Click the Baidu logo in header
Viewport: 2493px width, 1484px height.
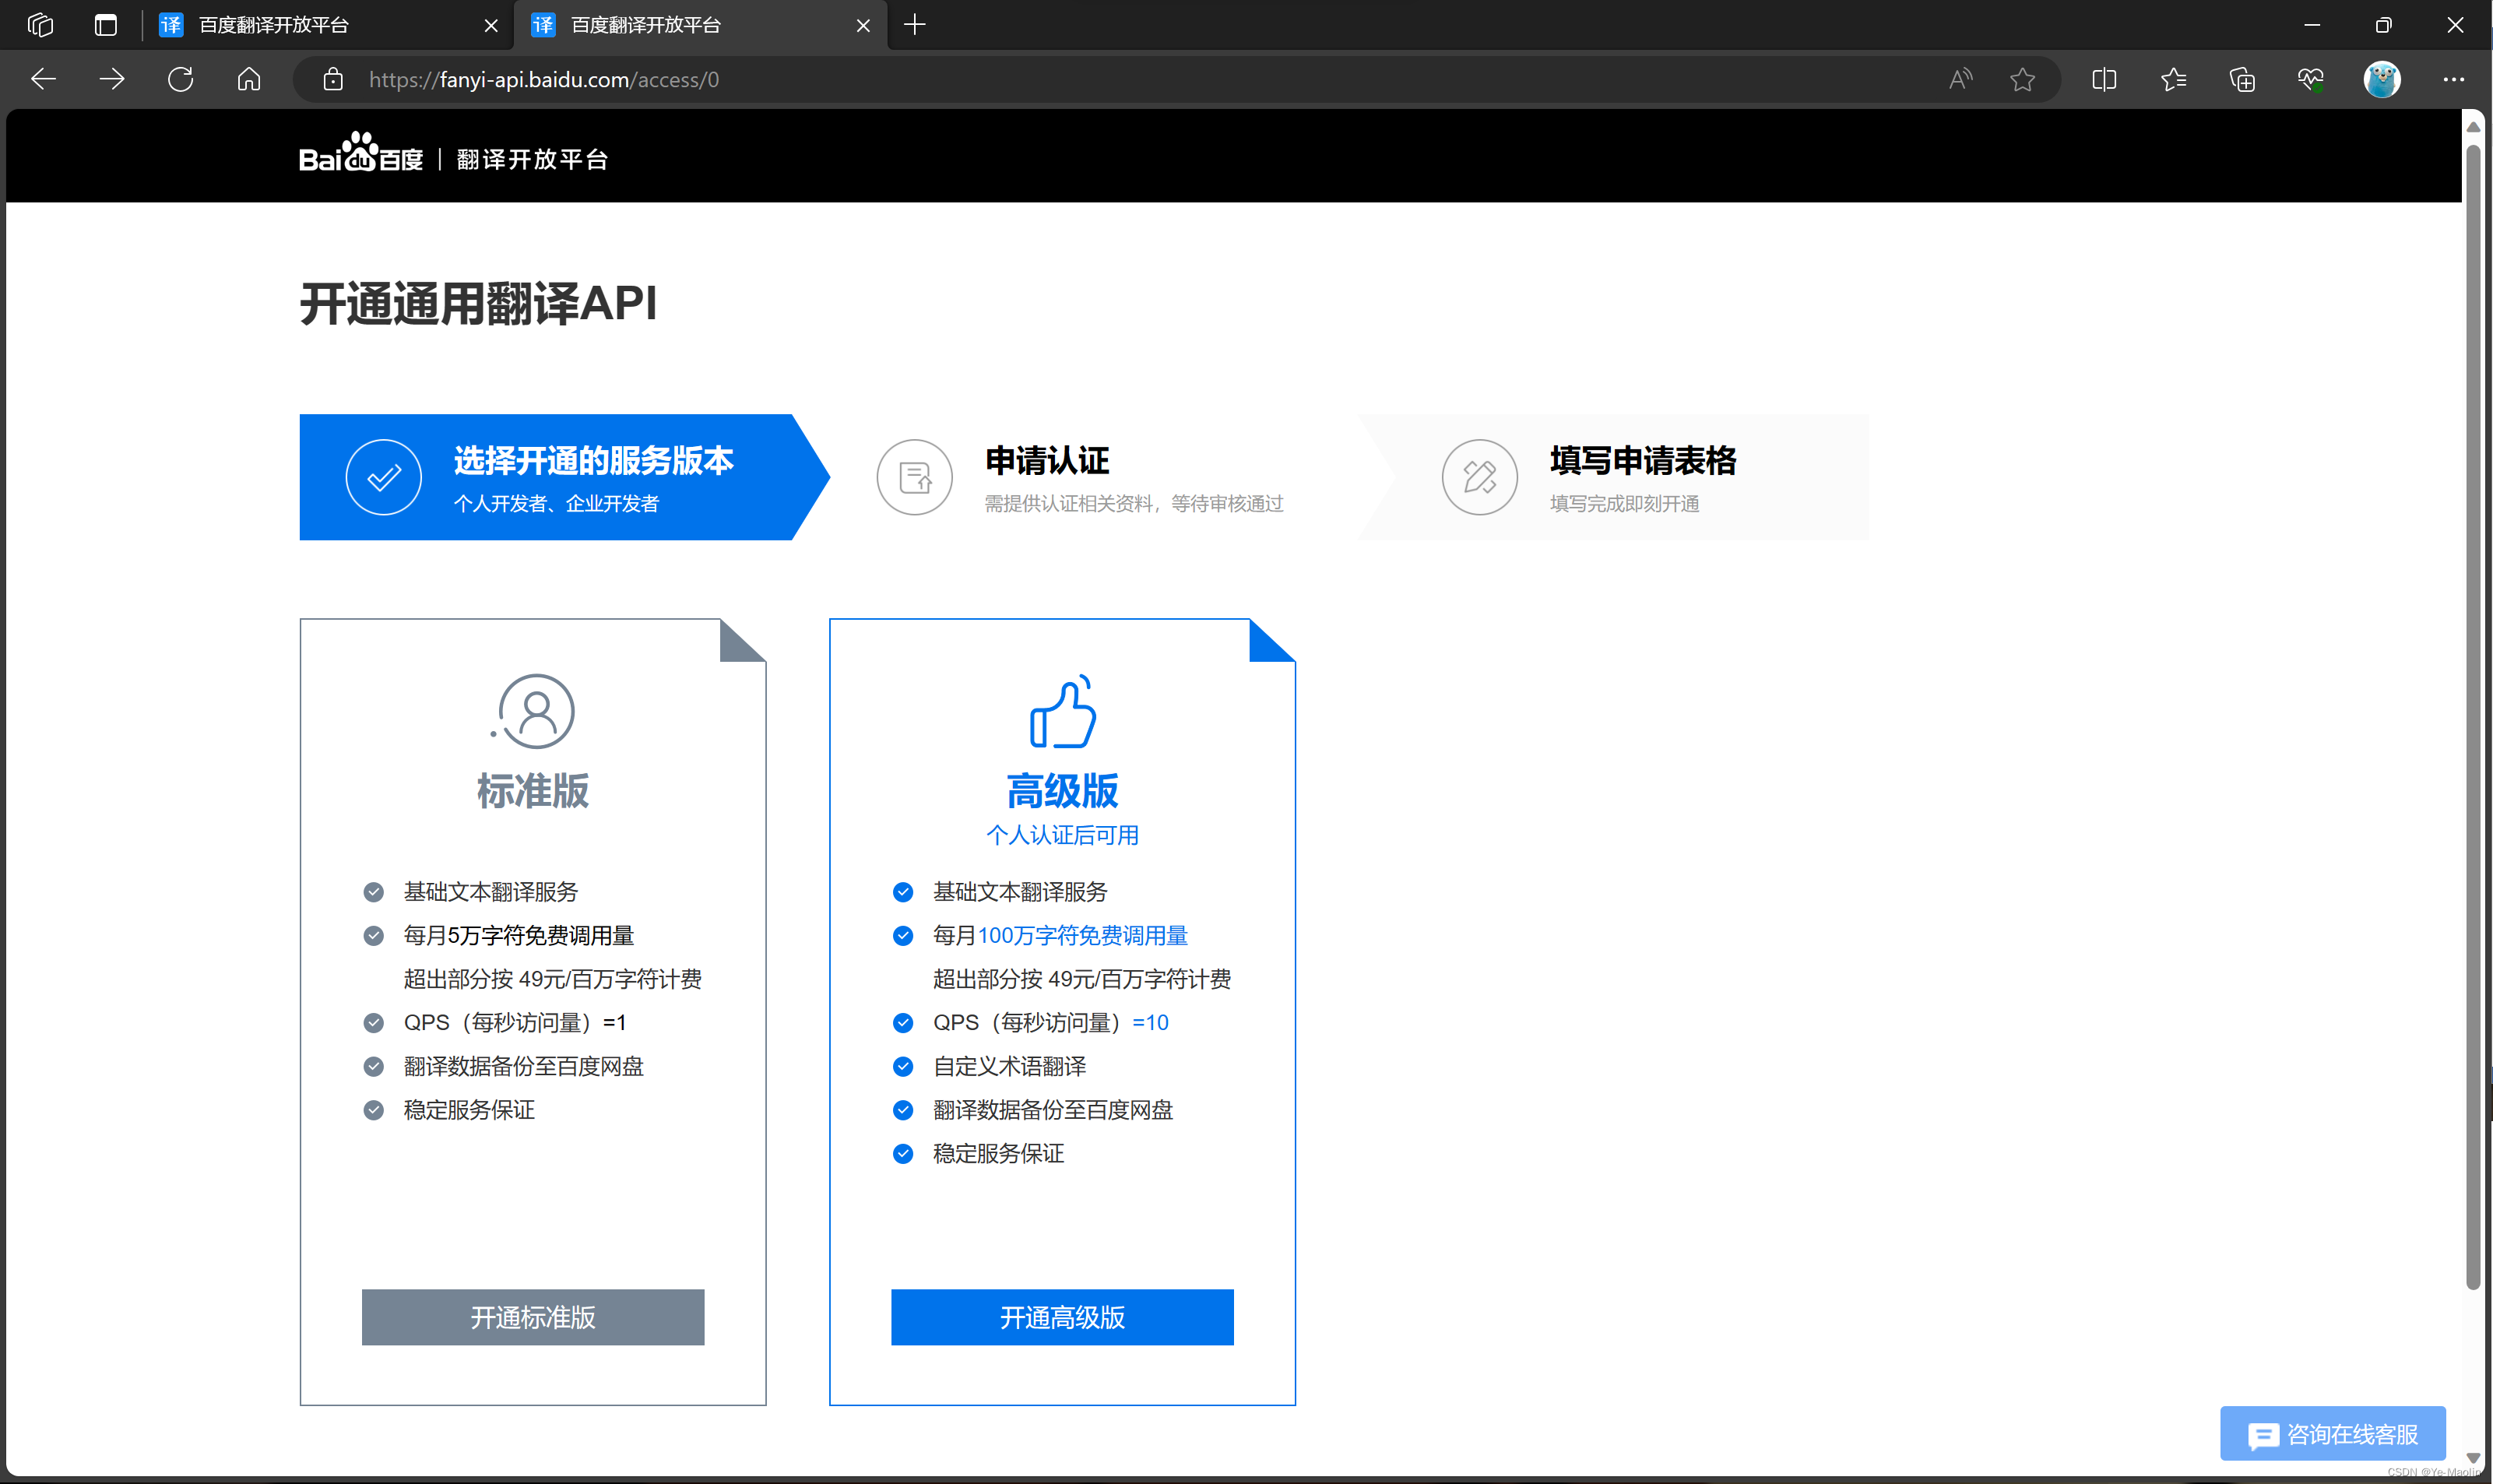(x=360, y=157)
